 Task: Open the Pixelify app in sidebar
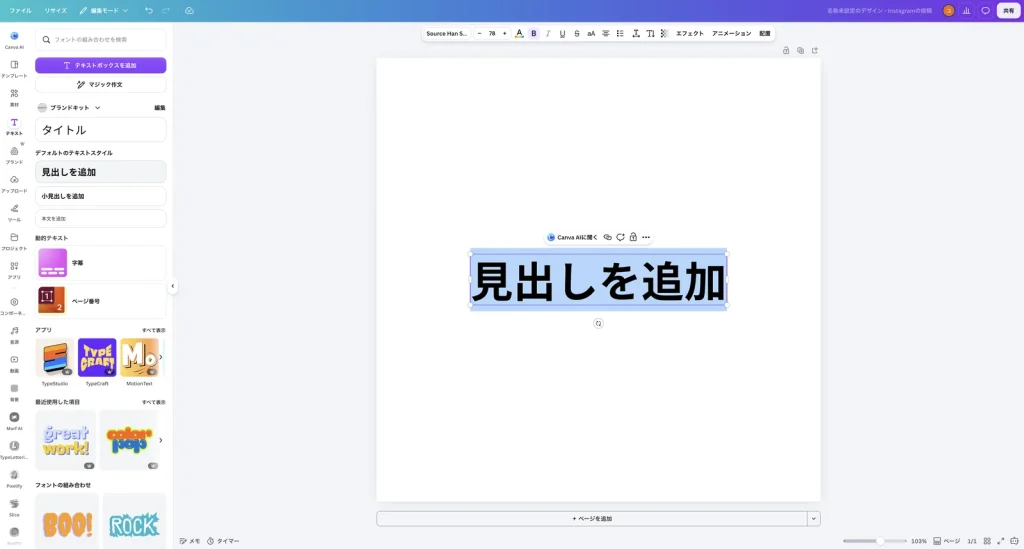click(x=14, y=478)
